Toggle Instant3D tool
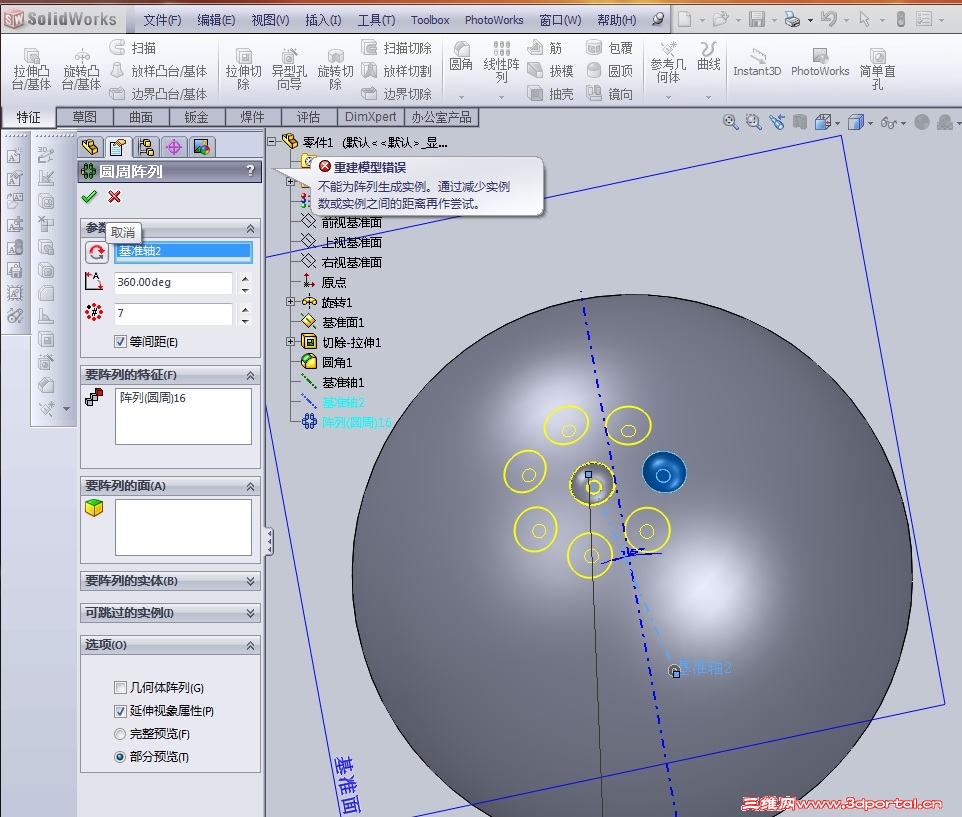Image resolution: width=962 pixels, height=817 pixels. (x=757, y=63)
